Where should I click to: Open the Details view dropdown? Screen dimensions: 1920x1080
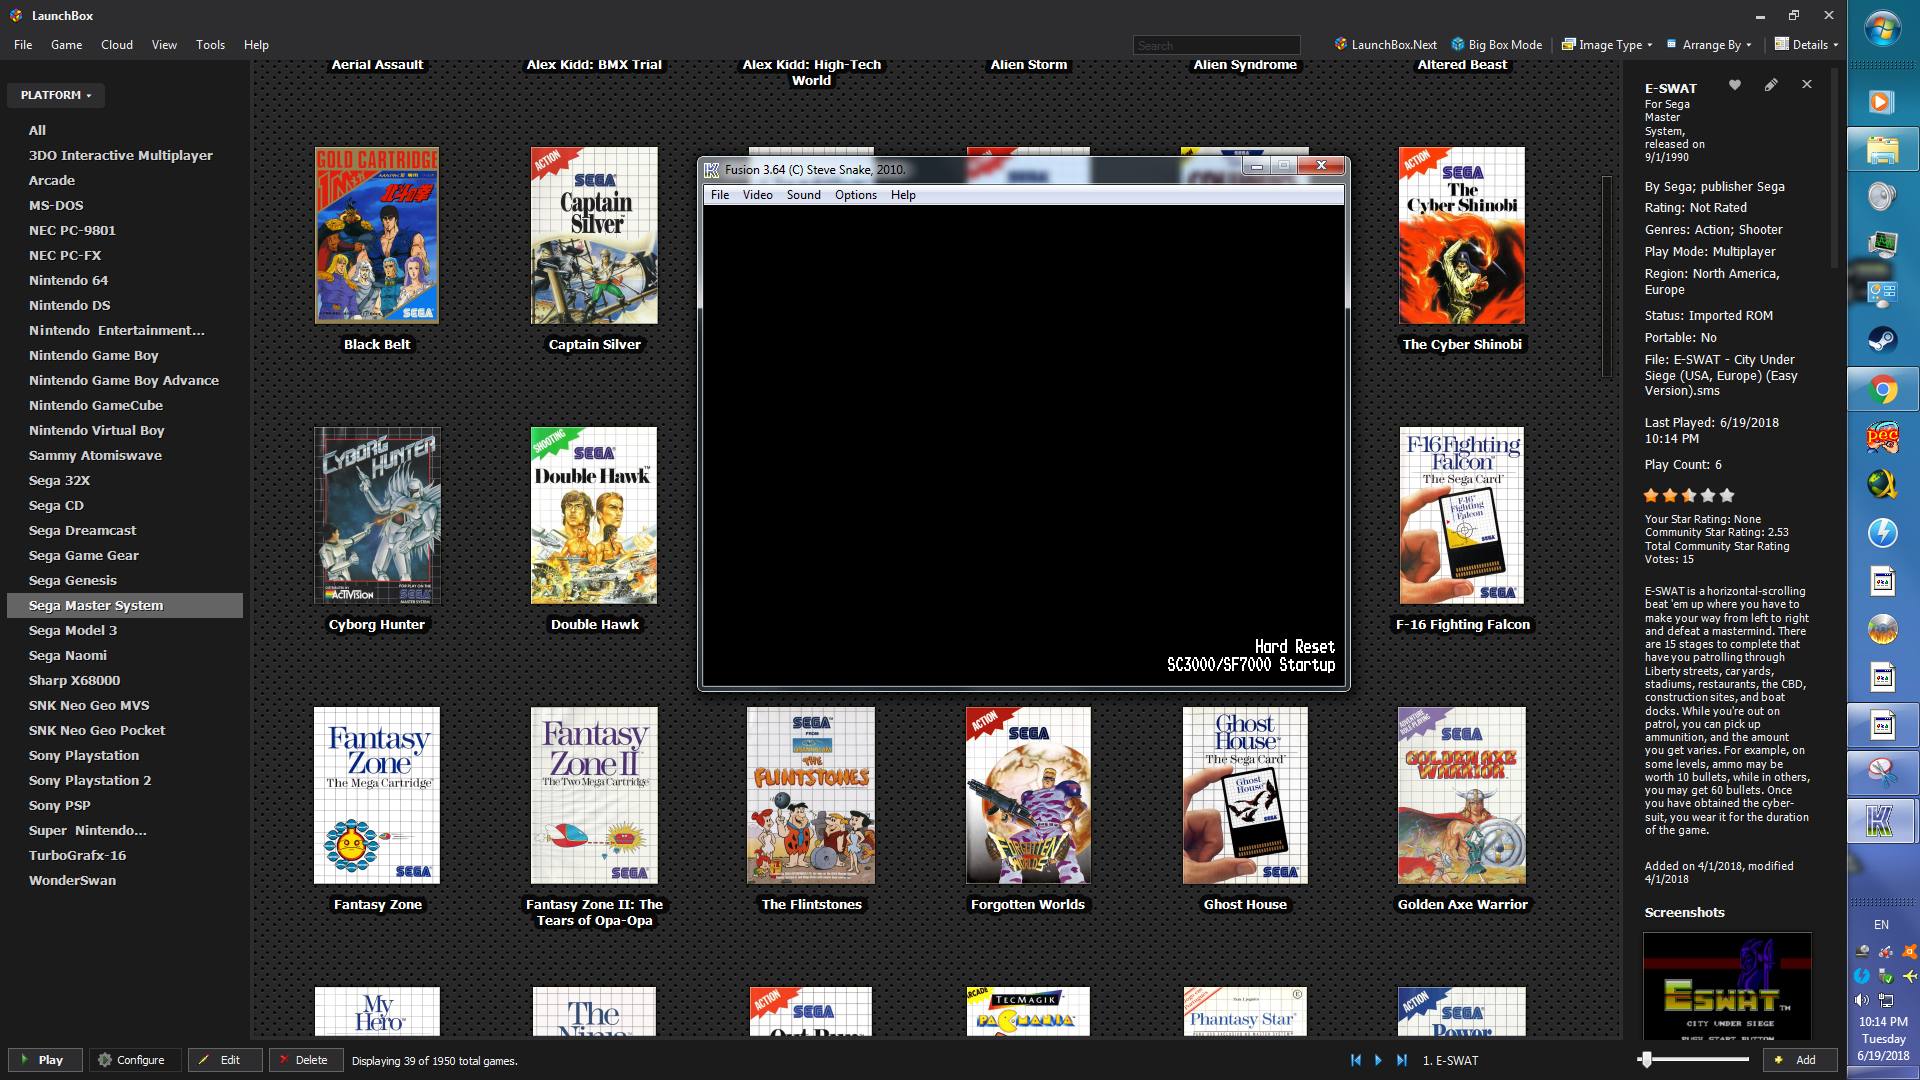tap(1807, 45)
